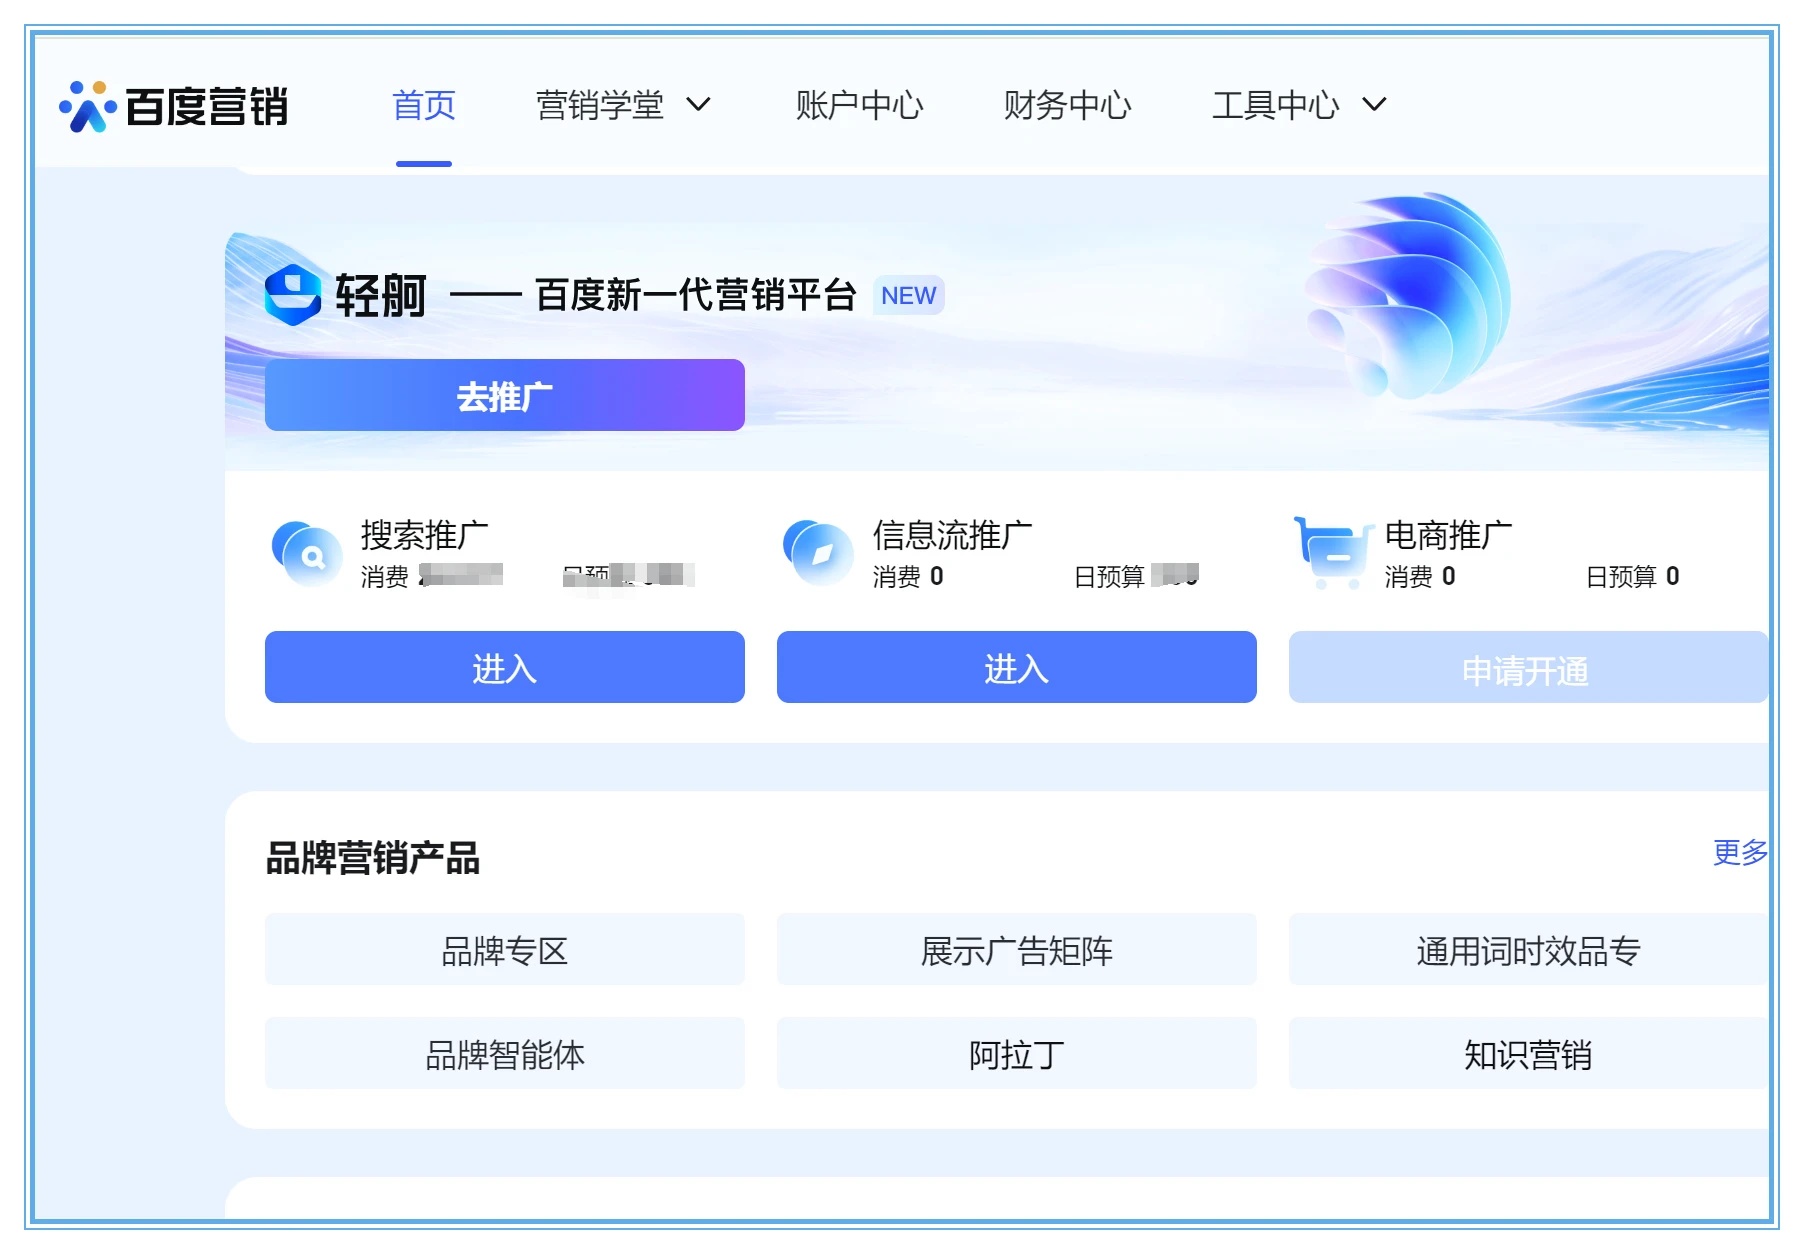Open the 知识营销 product
The height and width of the screenshot is (1254, 1804).
coord(1528,1053)
